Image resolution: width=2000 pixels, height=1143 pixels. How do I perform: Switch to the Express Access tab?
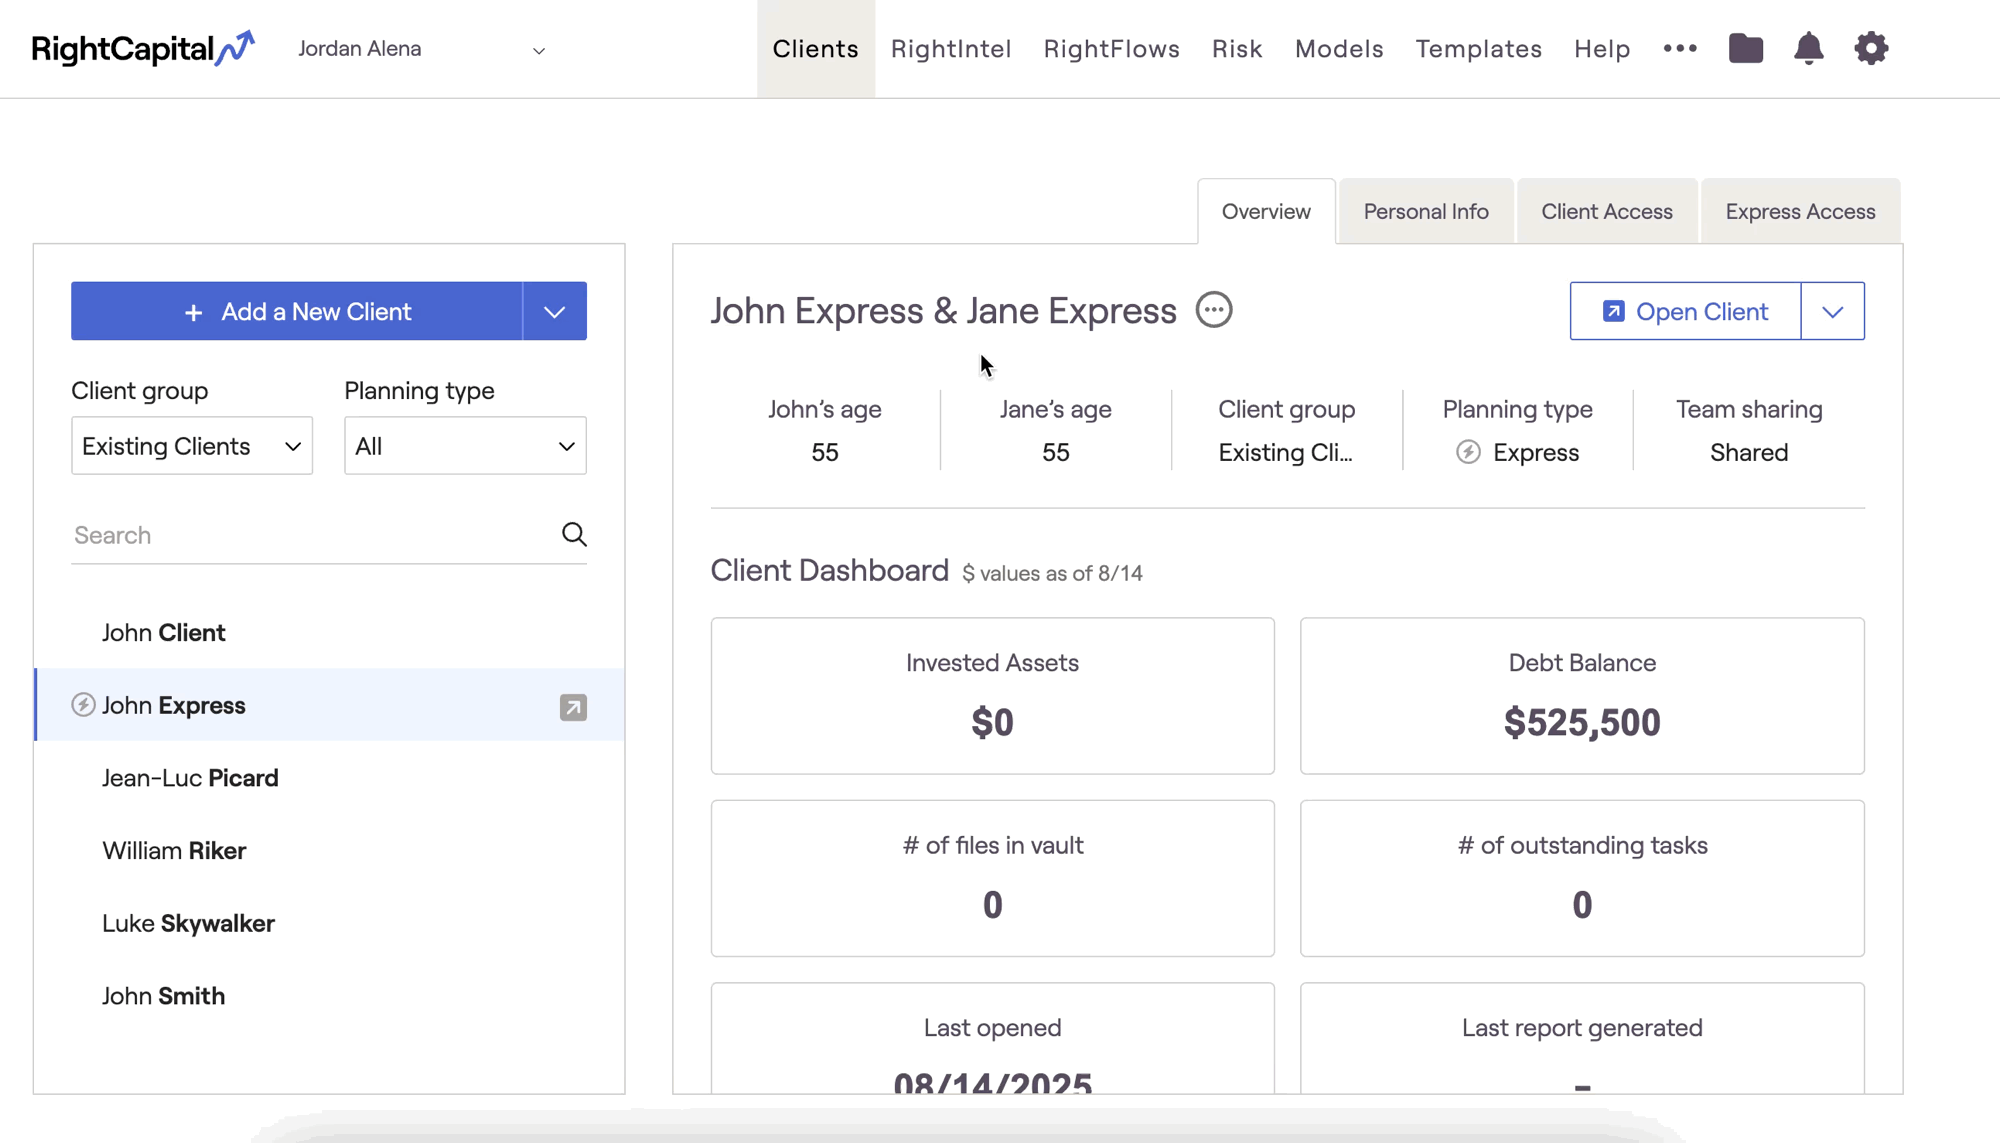pyautogui.click(x=1800, y=211)
